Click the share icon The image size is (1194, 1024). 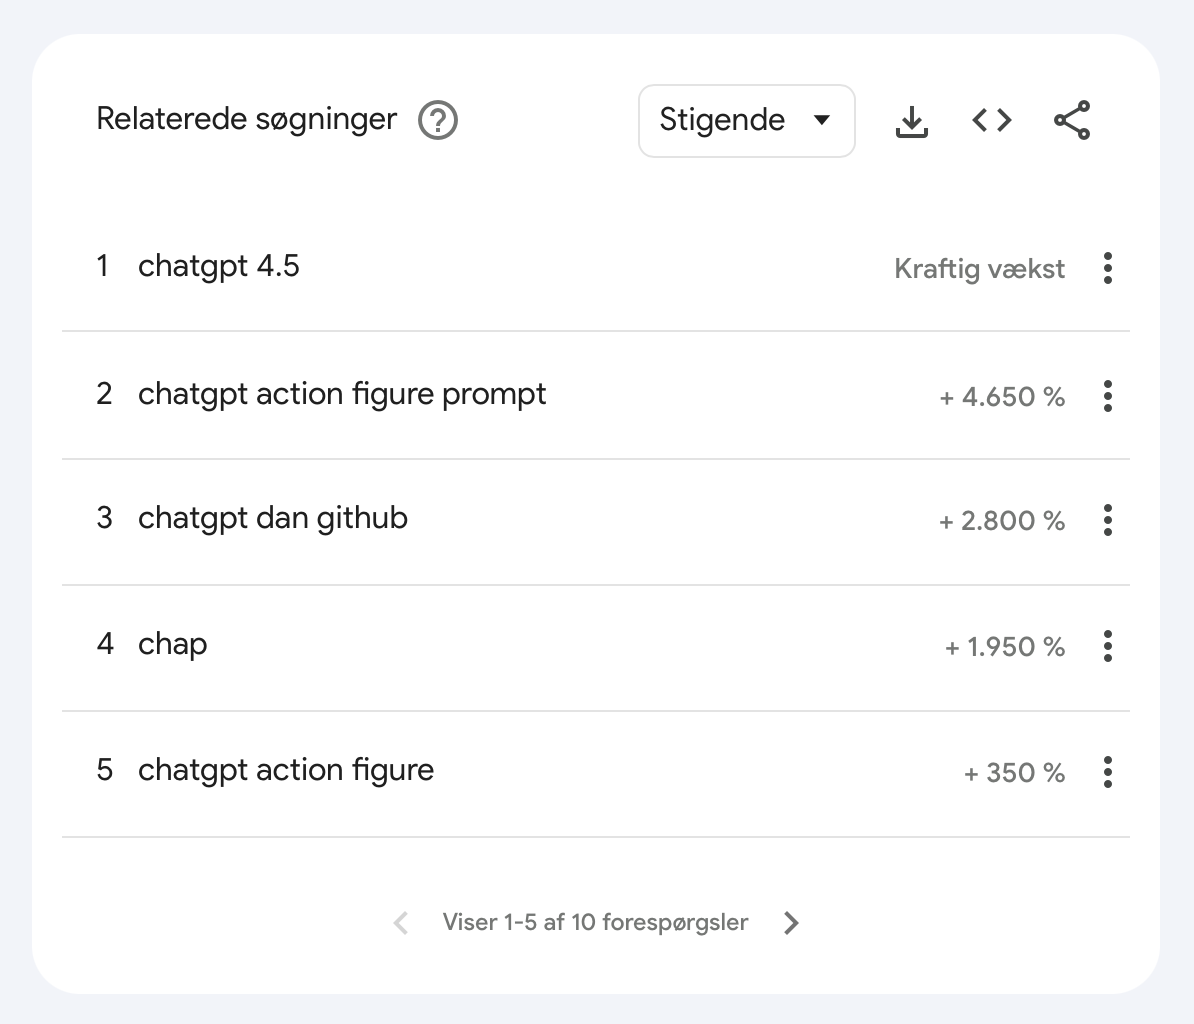coord(1072,121)
